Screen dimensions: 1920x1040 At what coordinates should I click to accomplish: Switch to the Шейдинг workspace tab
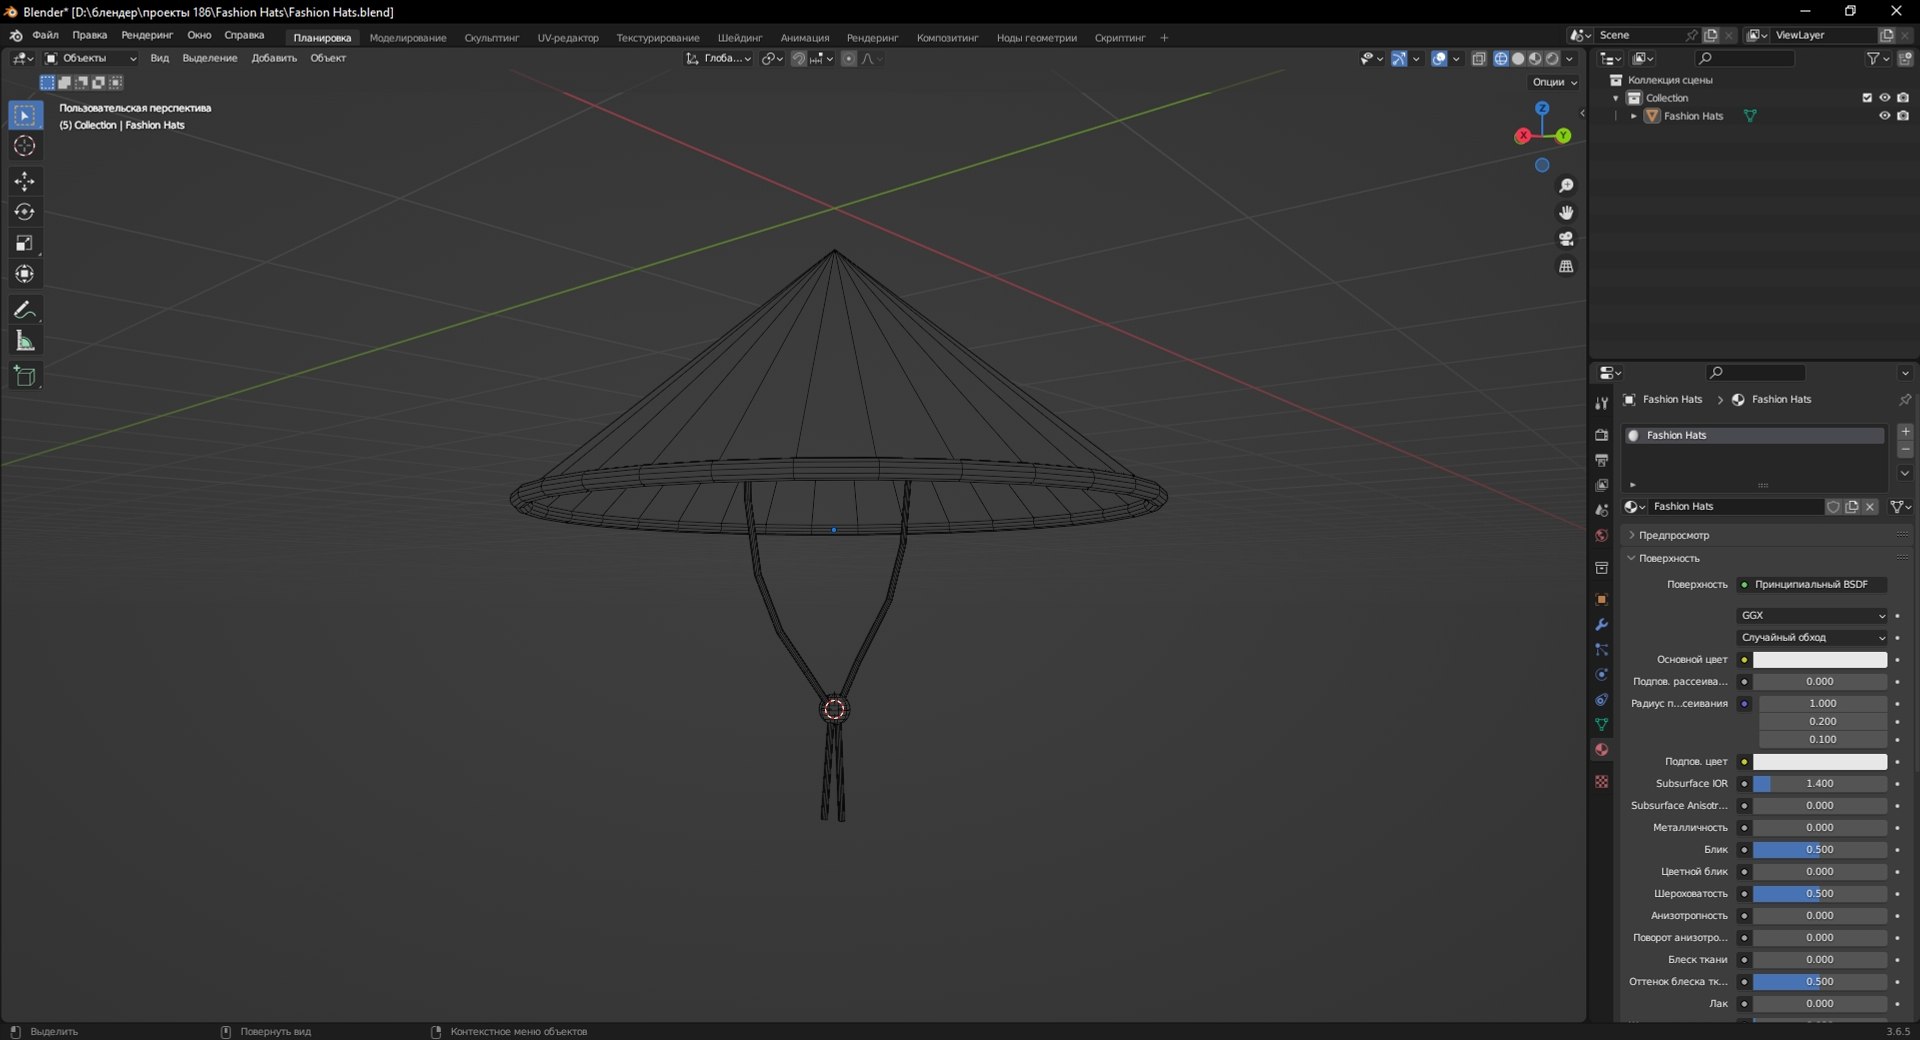coord(740,38)
